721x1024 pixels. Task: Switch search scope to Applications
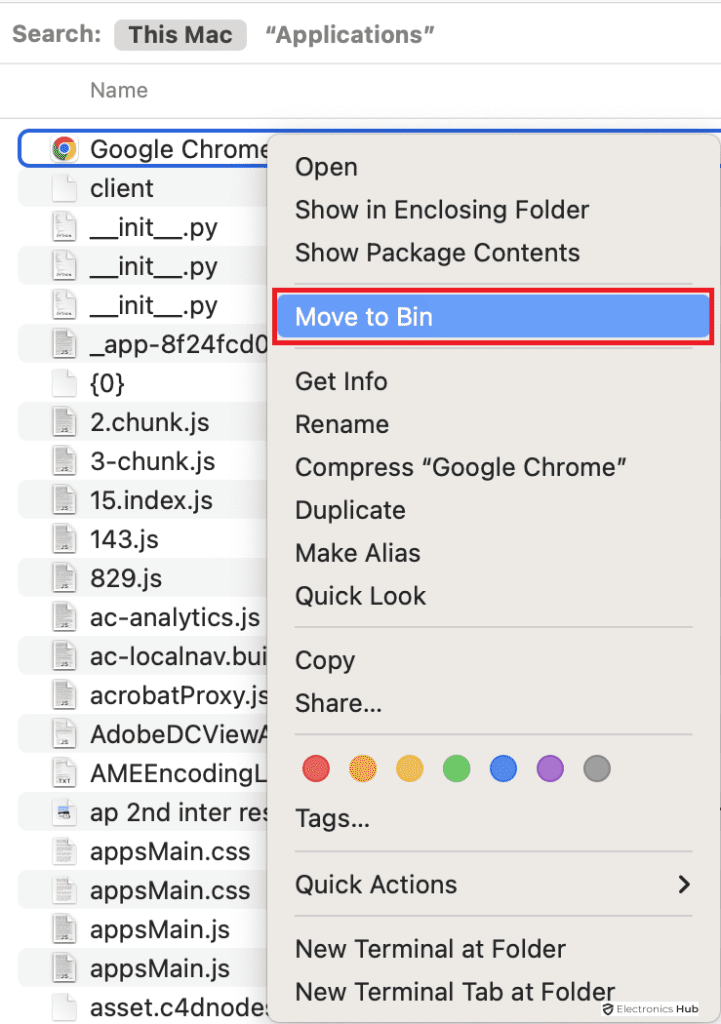[x=348, y=34]
